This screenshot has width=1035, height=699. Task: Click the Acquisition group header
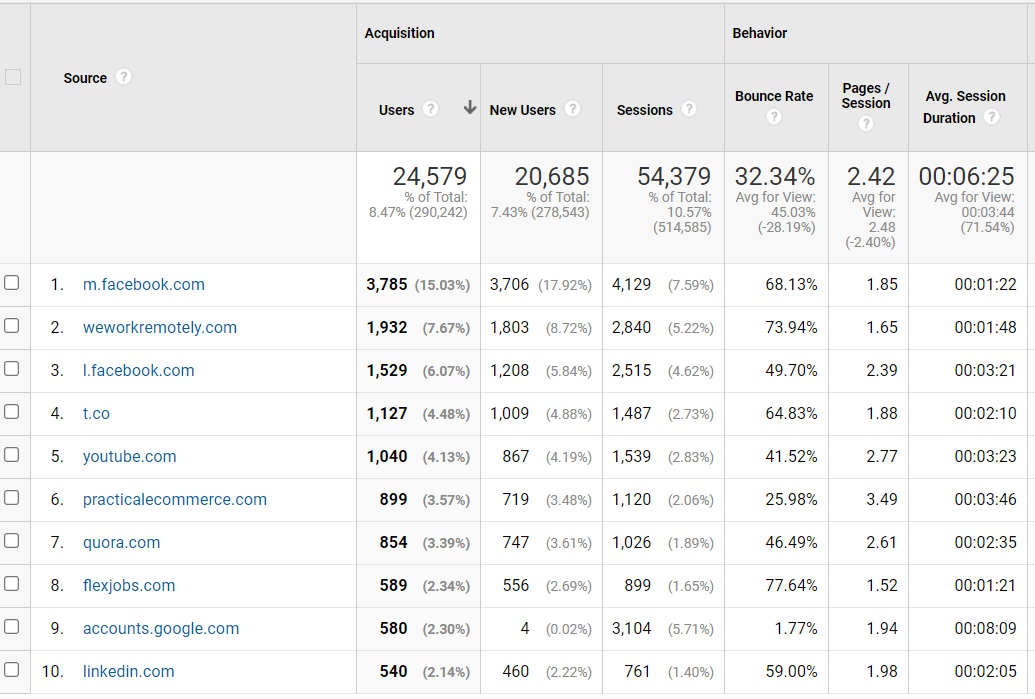[x=399, y=33]
